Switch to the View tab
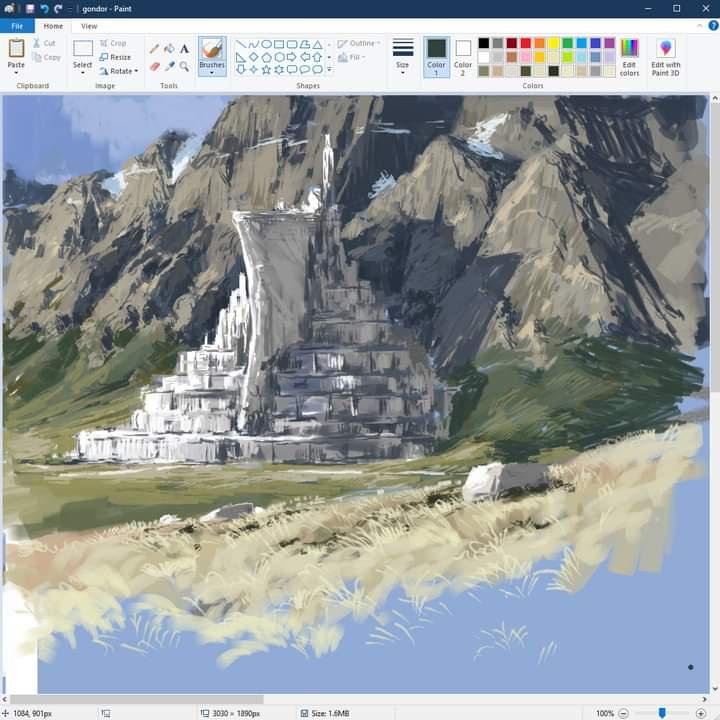This screenshot has width=720, height=720. [89, 26]
